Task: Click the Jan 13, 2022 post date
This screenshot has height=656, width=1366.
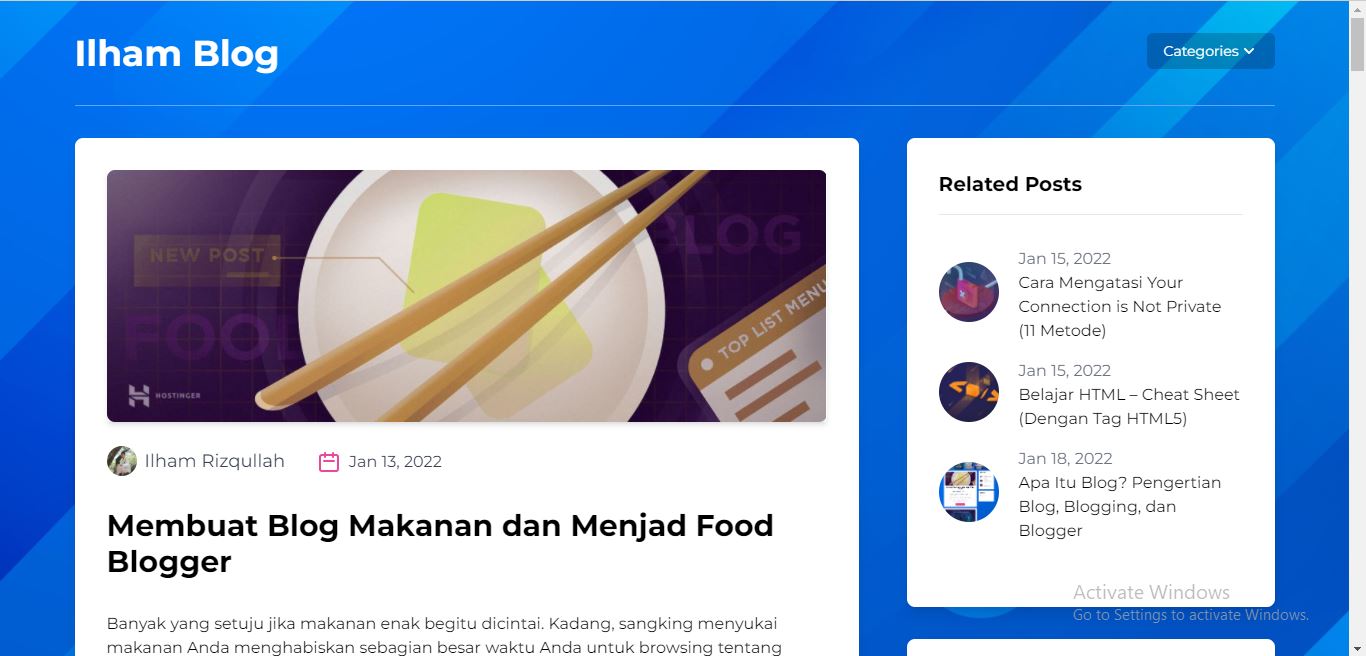Action: (x=395, y=461)
